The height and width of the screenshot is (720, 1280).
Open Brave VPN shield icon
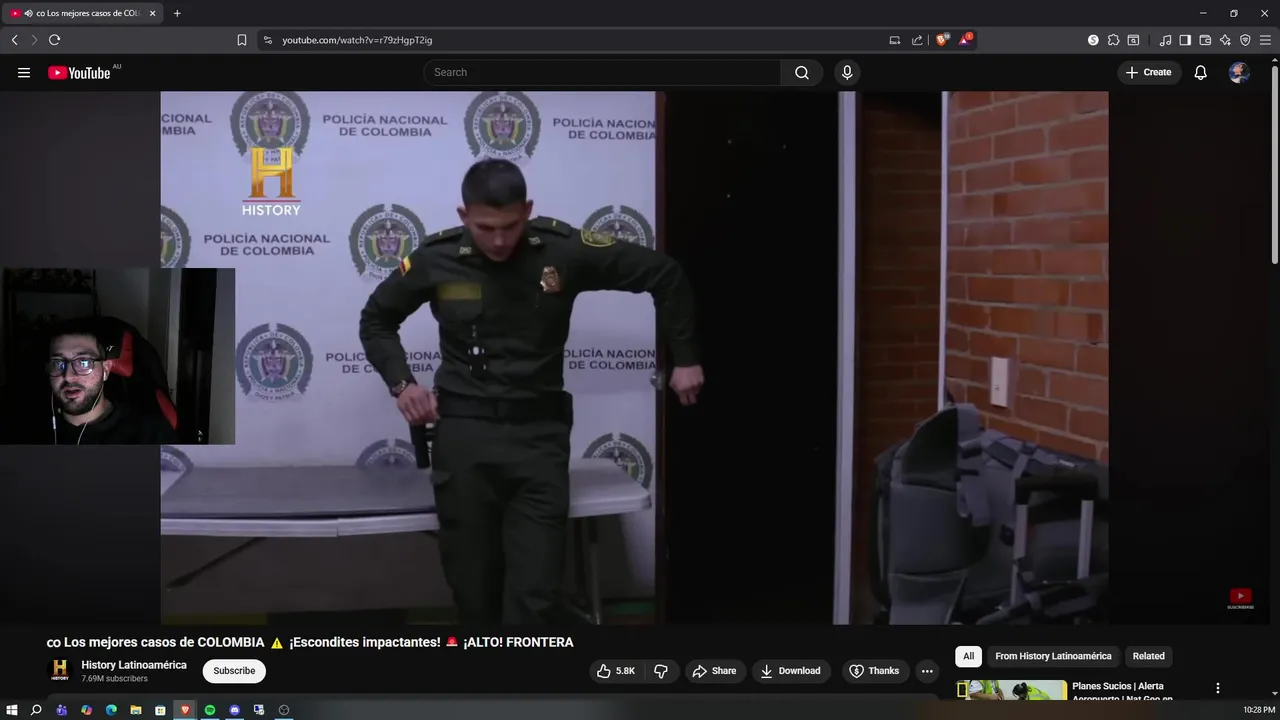click(1245, 40)
